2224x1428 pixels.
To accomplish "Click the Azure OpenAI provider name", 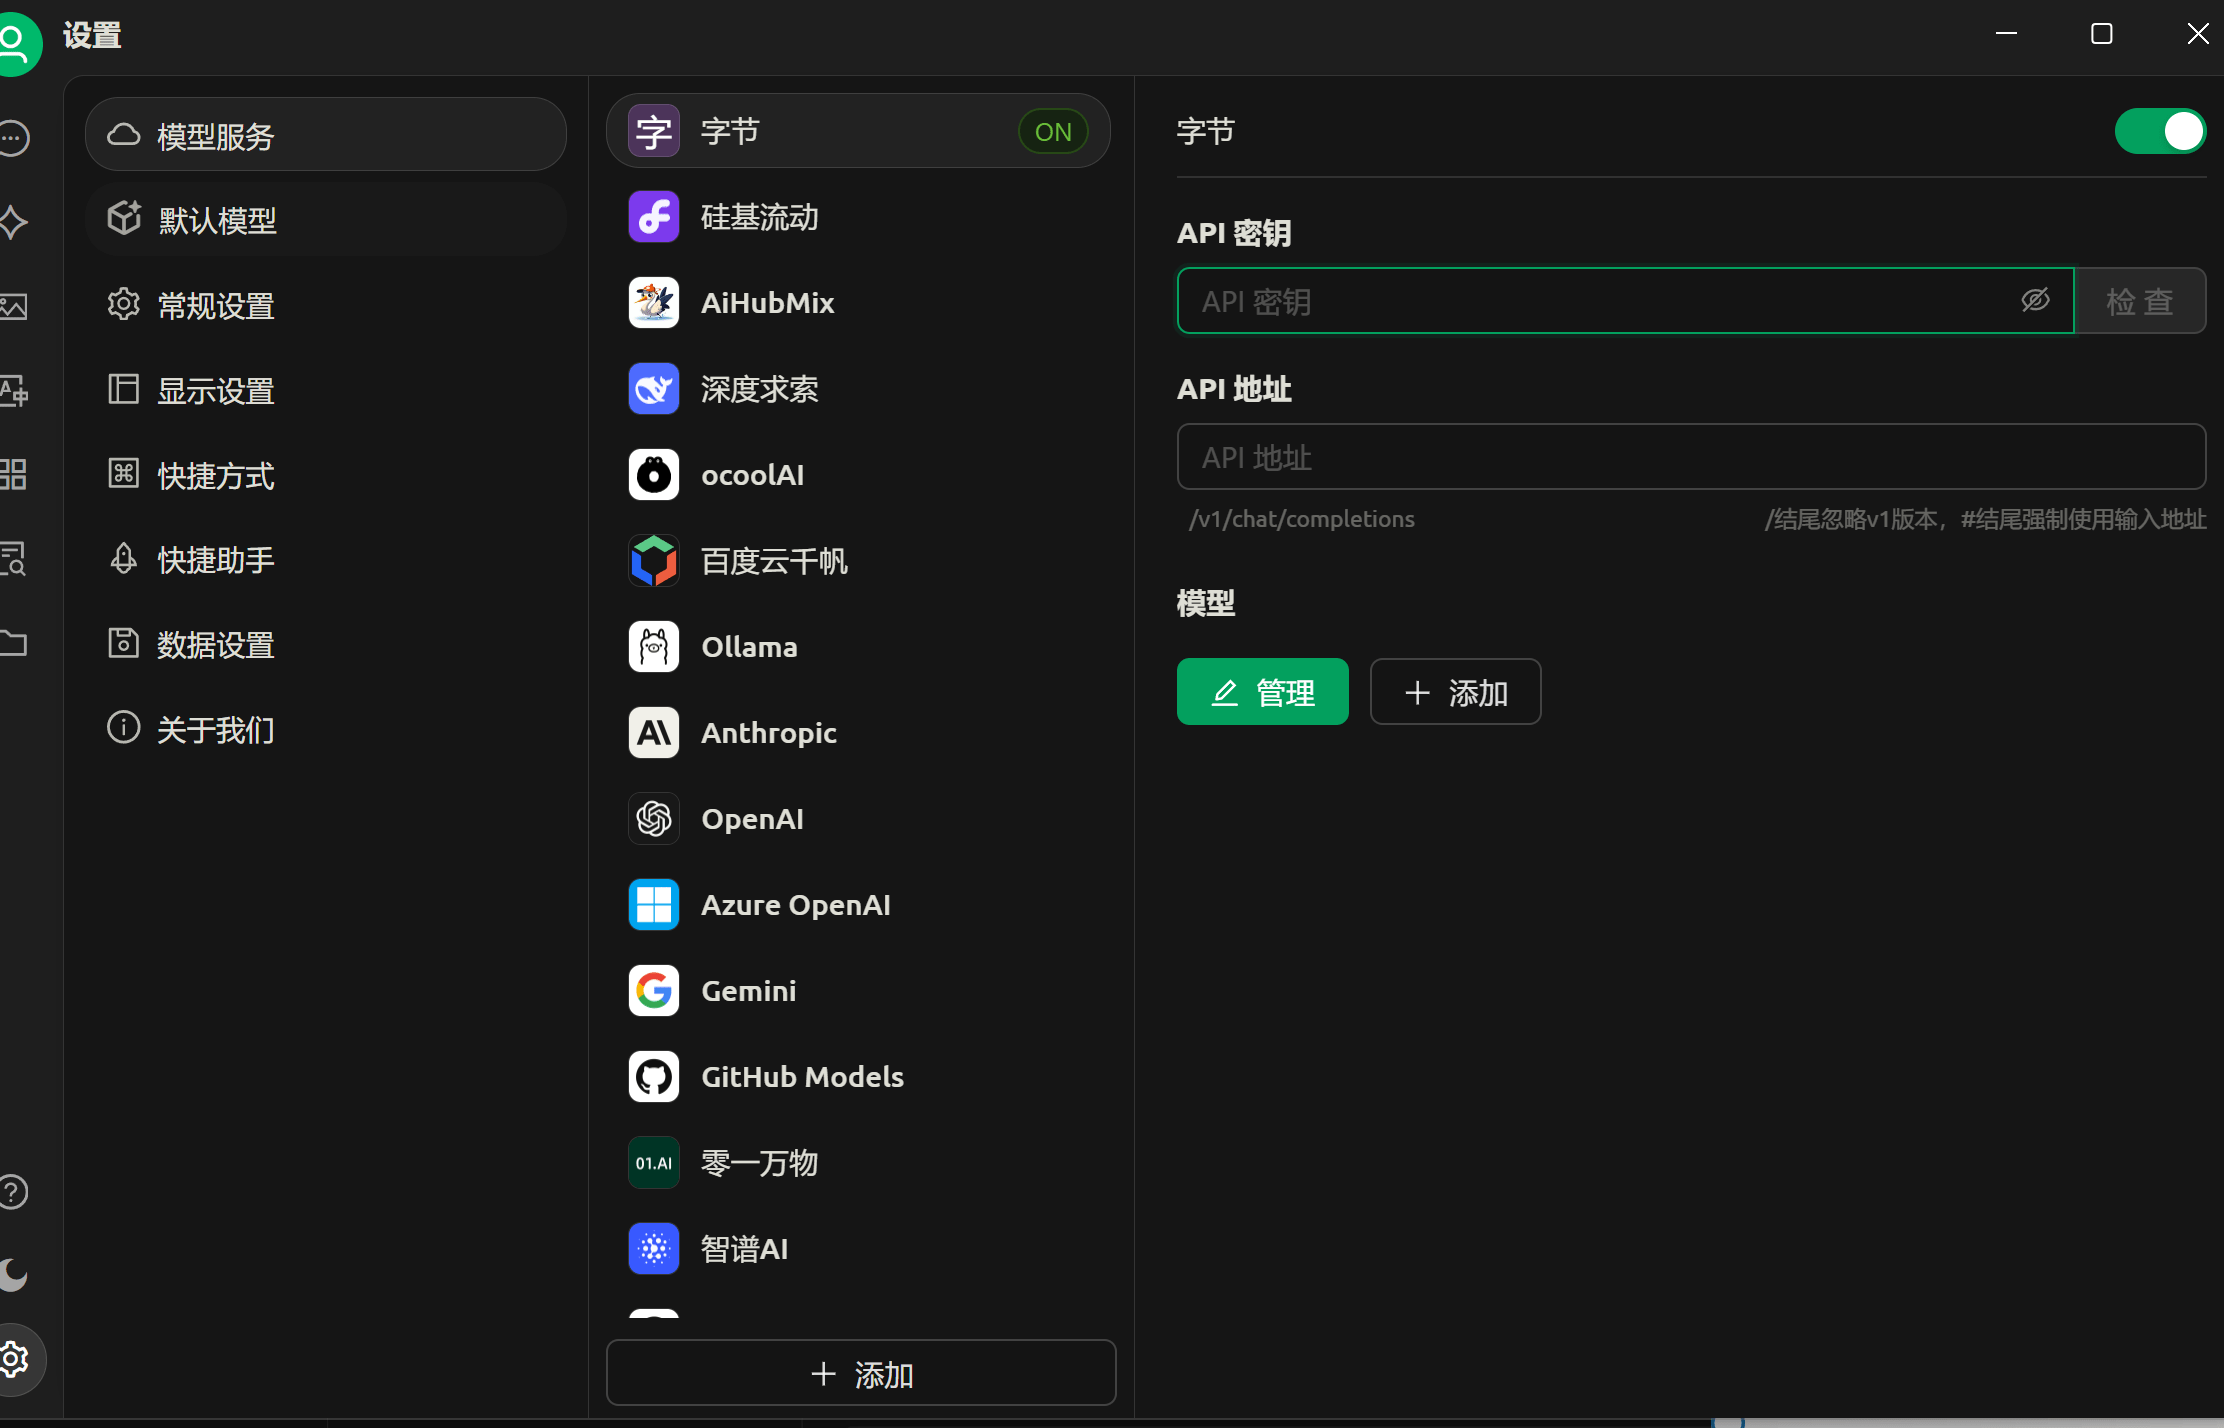I will click(x=796, y=905).
